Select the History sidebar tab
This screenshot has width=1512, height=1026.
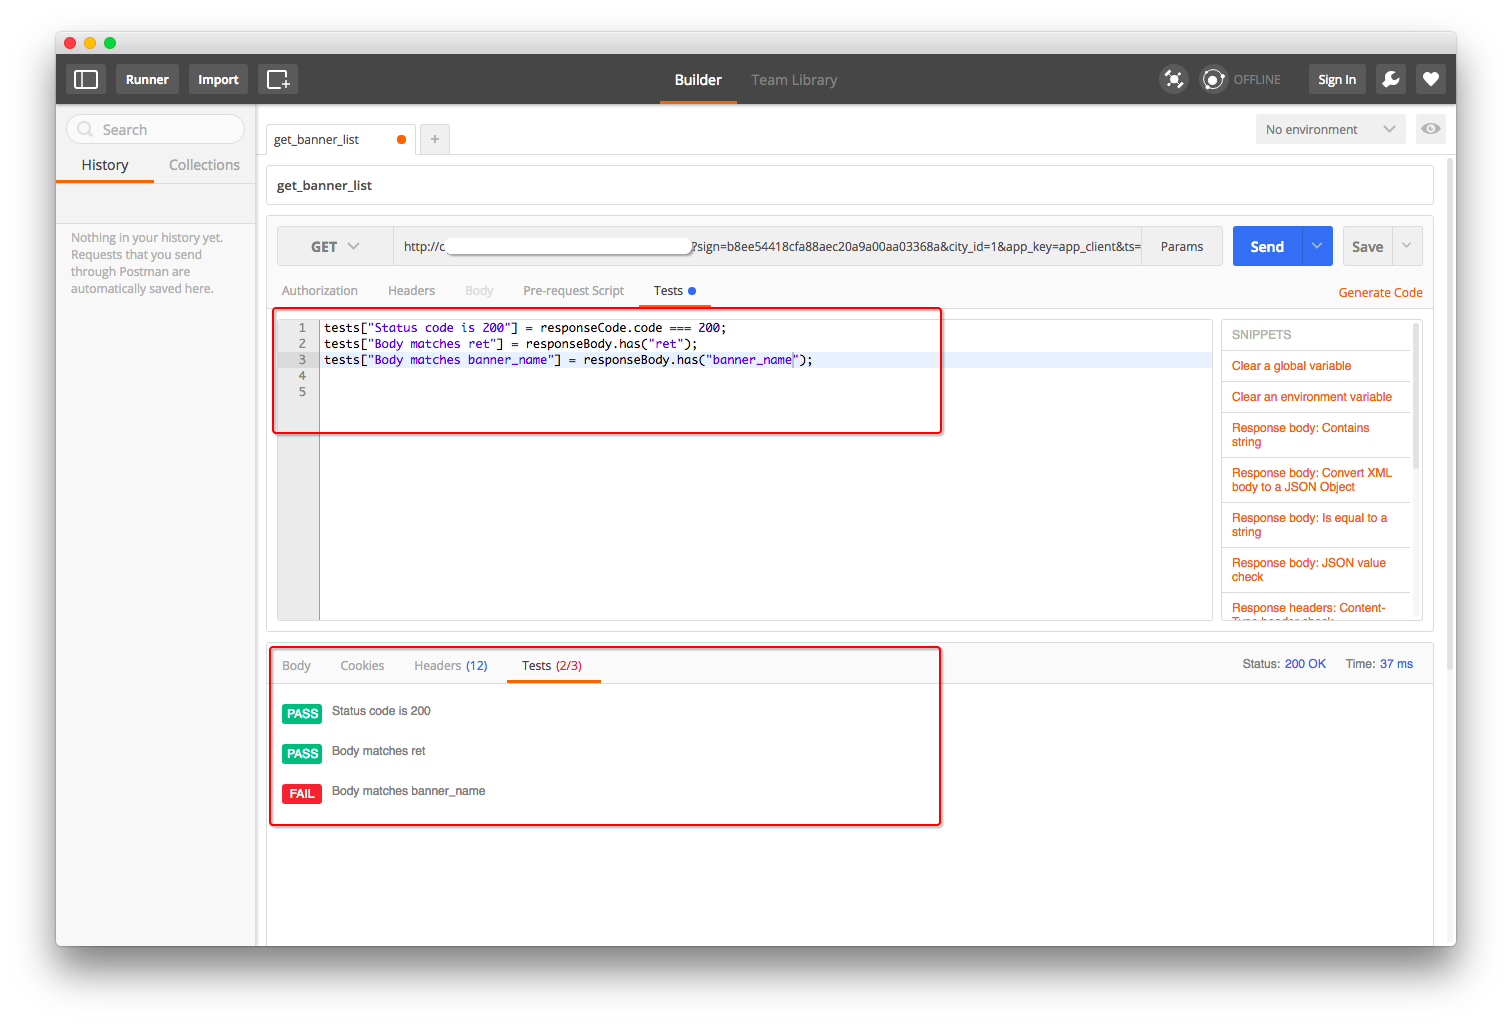(x=105, y=165)
